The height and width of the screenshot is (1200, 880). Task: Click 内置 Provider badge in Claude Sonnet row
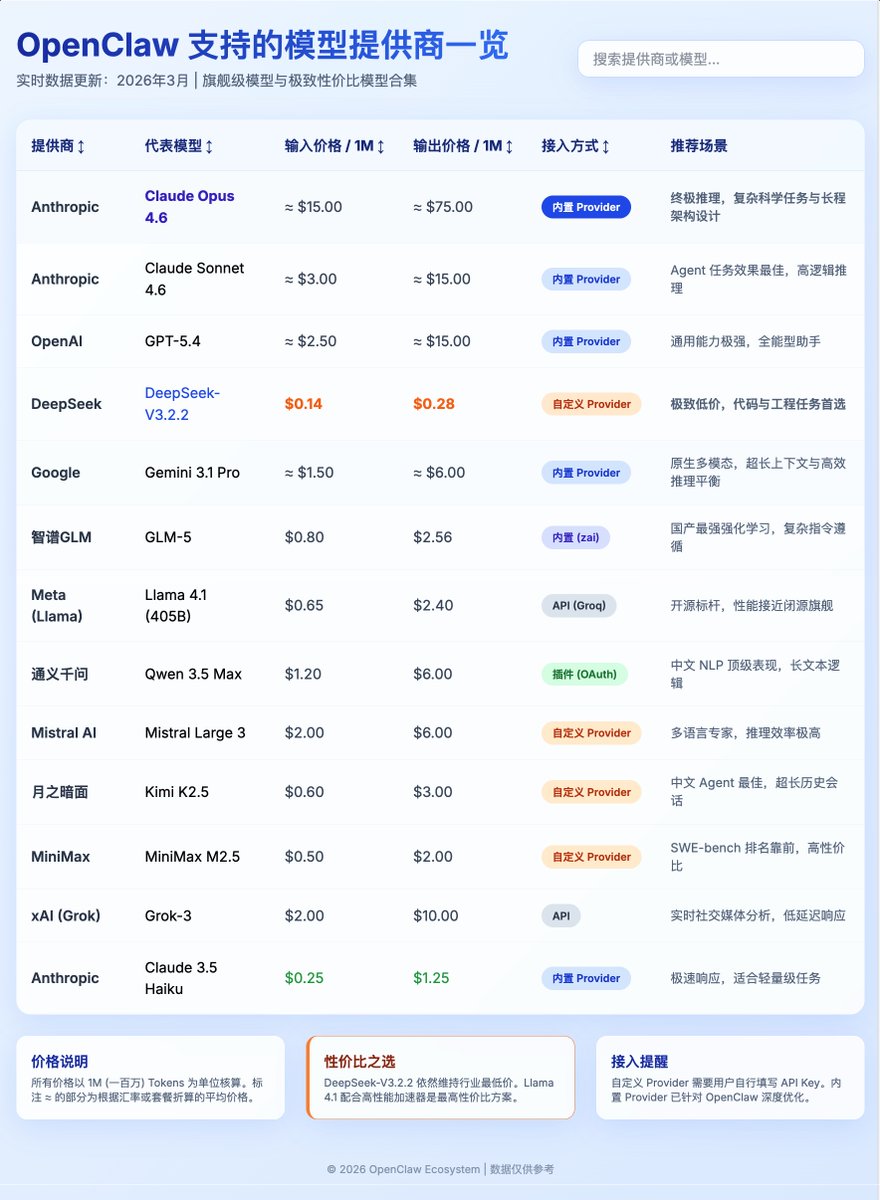(x=586, y=279)
